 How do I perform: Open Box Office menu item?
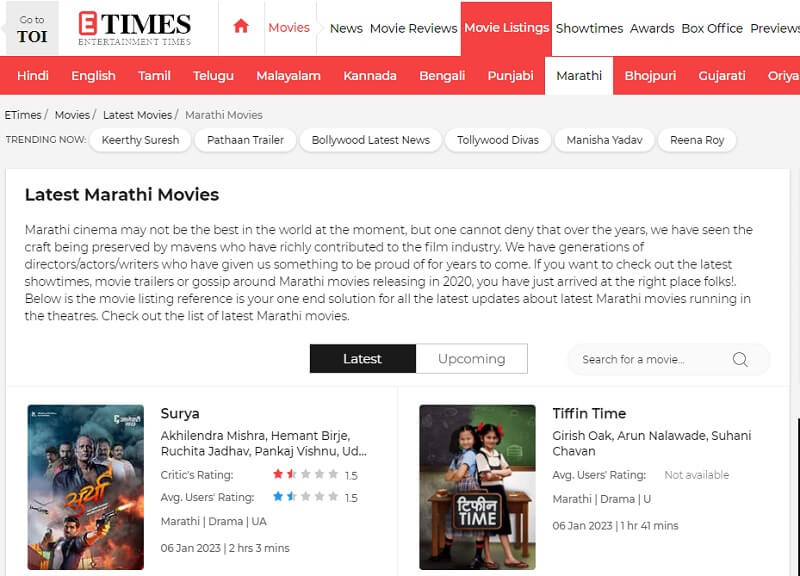point(712,29)
